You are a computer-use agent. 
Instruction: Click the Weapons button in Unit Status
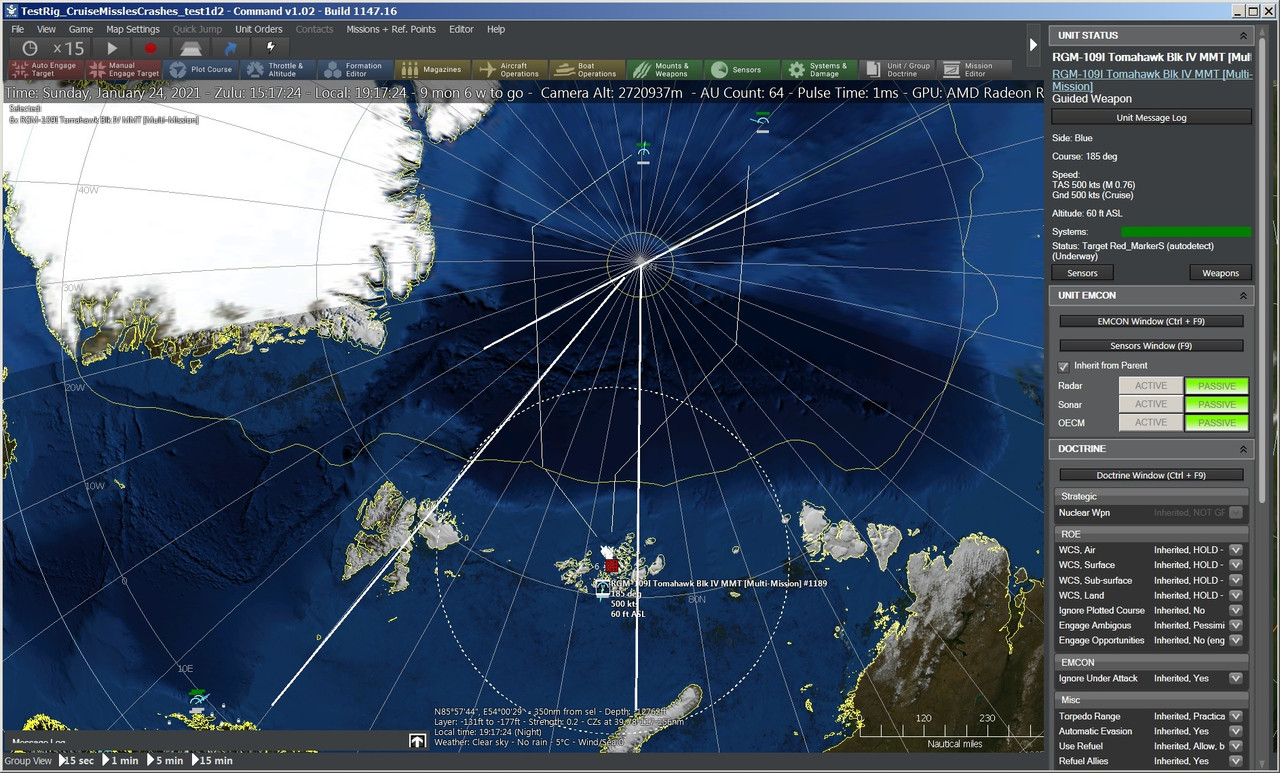tap(1220, 273)
